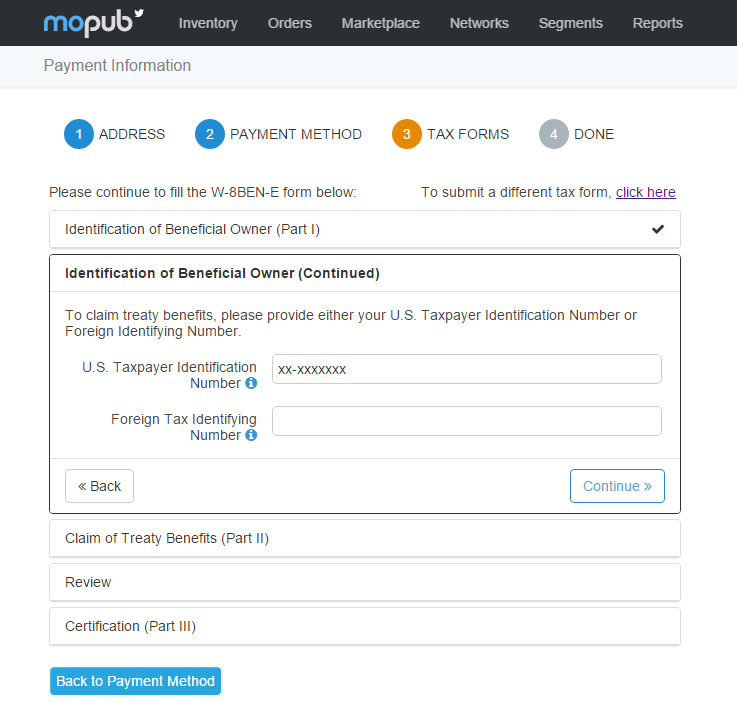Click the Foreign Tax Identifying Number field

click(x=466, y=421)
